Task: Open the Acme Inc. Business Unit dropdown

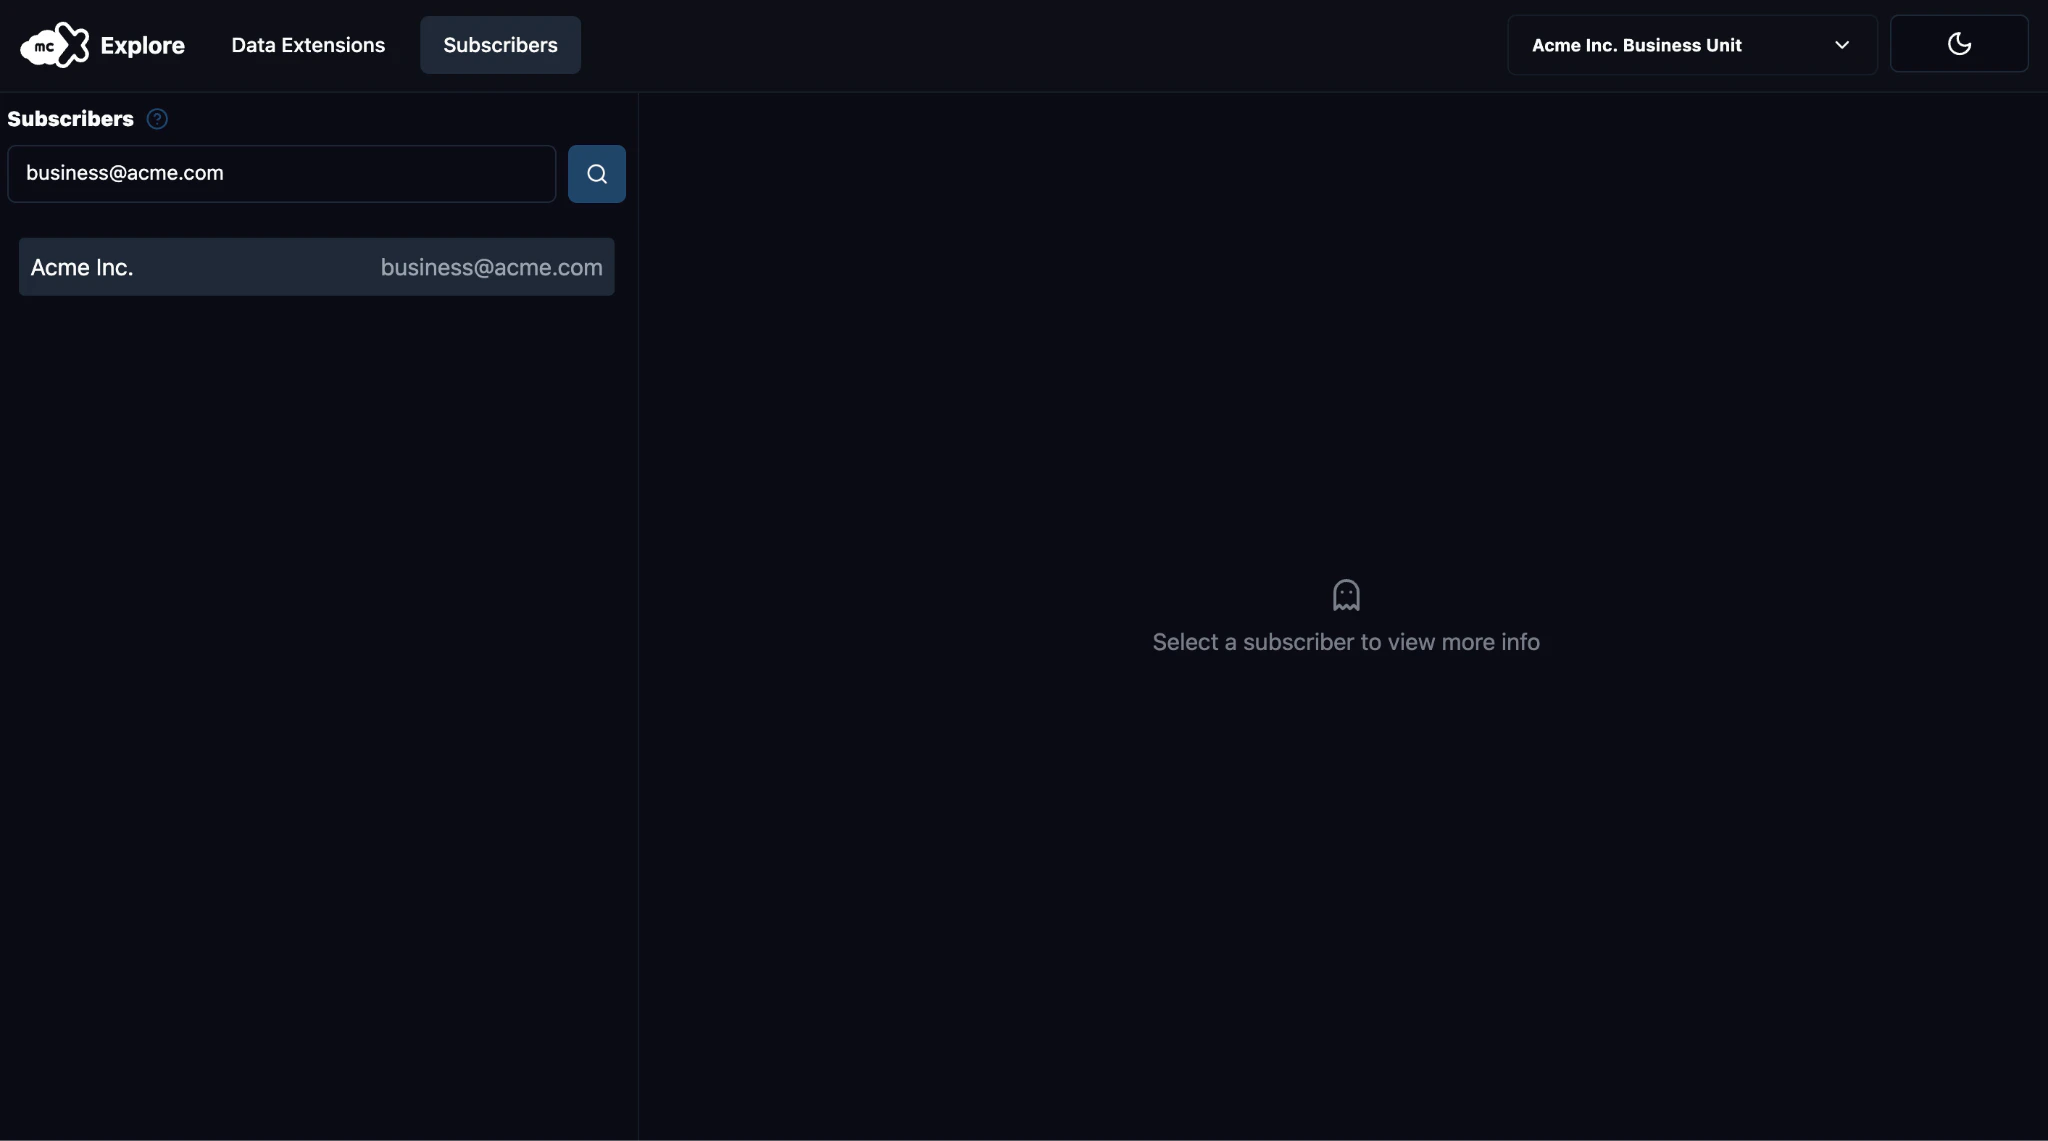Action: tap(1692, 45)
